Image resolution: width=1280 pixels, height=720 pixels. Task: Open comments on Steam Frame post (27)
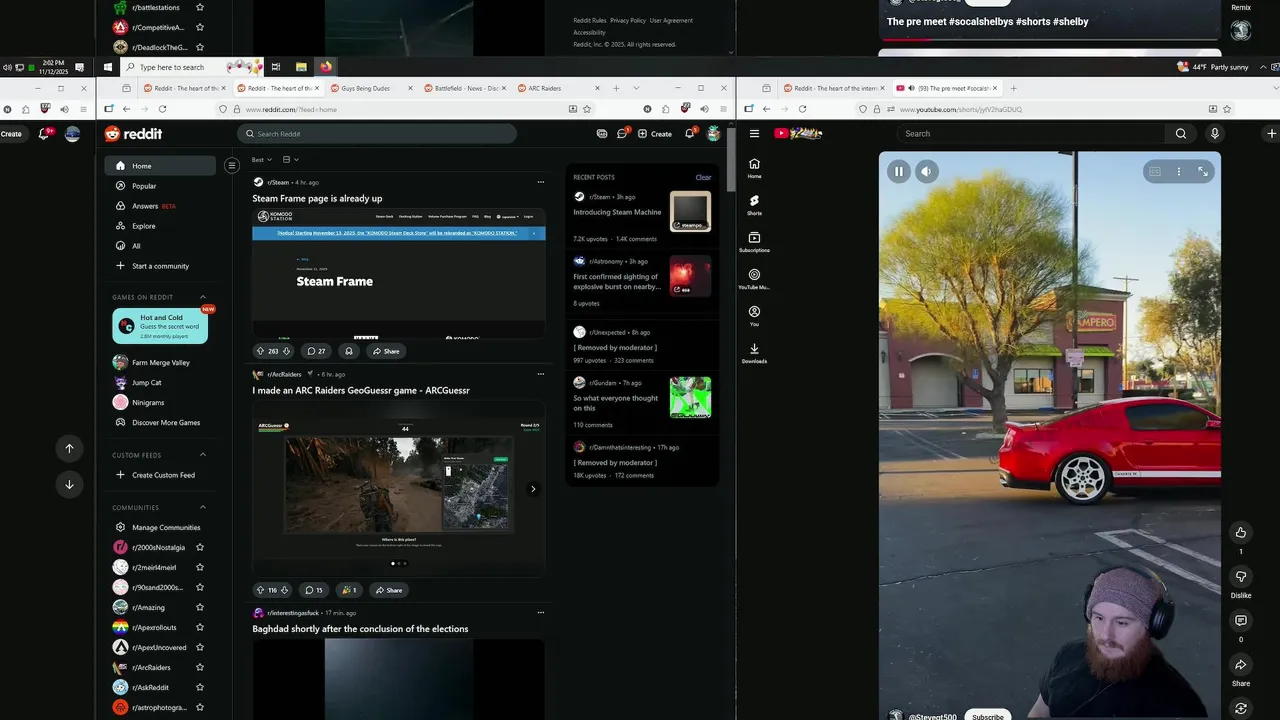tap(315, 351)
